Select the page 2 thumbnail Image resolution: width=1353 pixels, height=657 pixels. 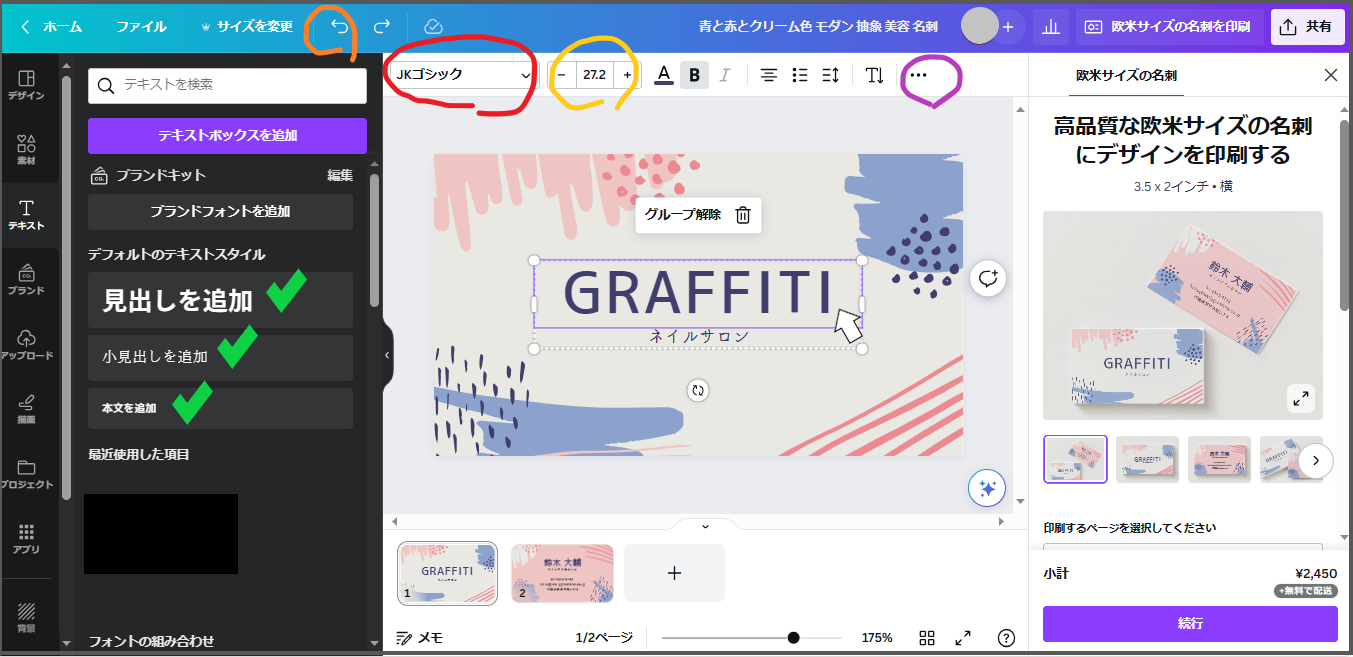click(x=562, y=573)
